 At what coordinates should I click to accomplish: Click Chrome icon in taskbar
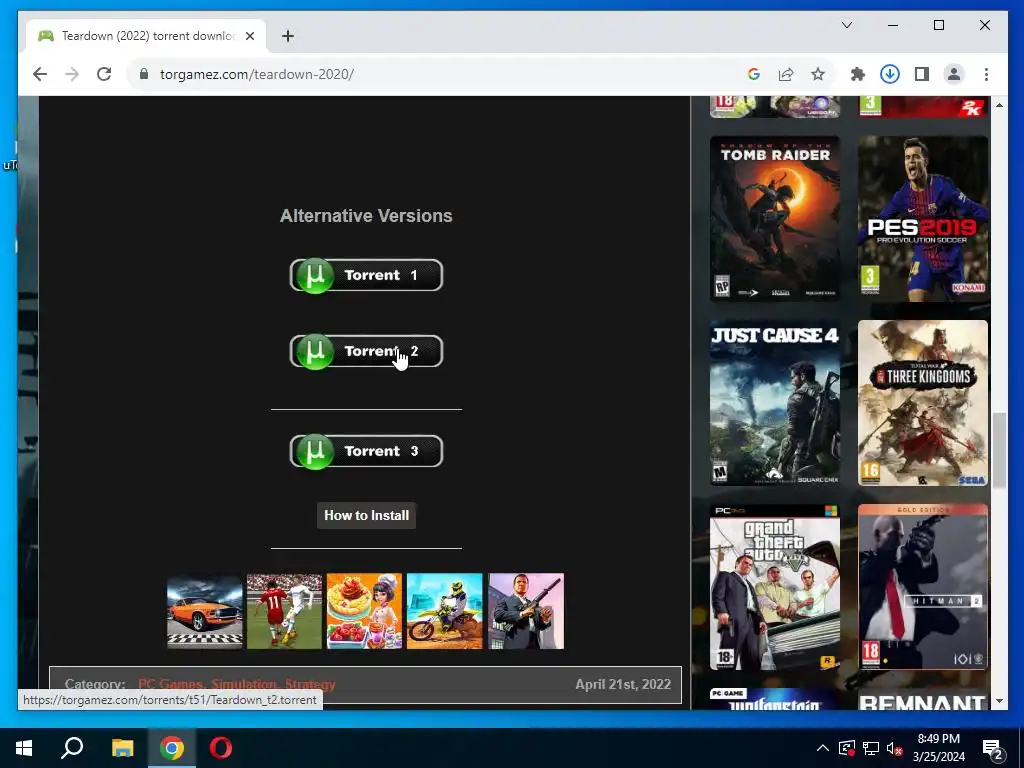(172, 748)
